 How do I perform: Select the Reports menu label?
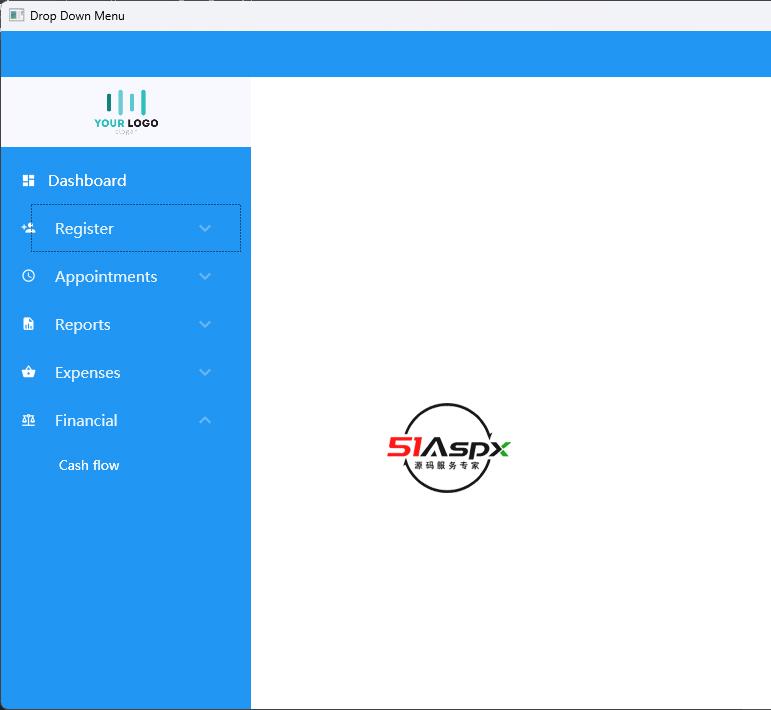[83, 325]
